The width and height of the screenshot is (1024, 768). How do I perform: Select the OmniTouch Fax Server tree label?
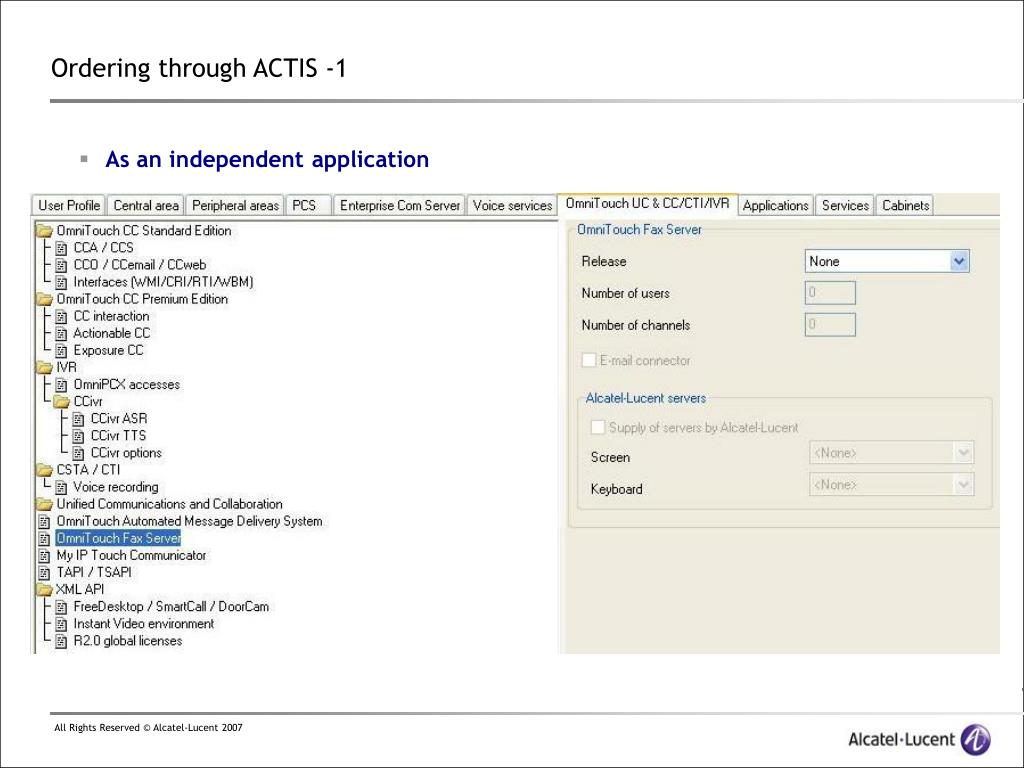pyautogui.click(x=118, y=538)
